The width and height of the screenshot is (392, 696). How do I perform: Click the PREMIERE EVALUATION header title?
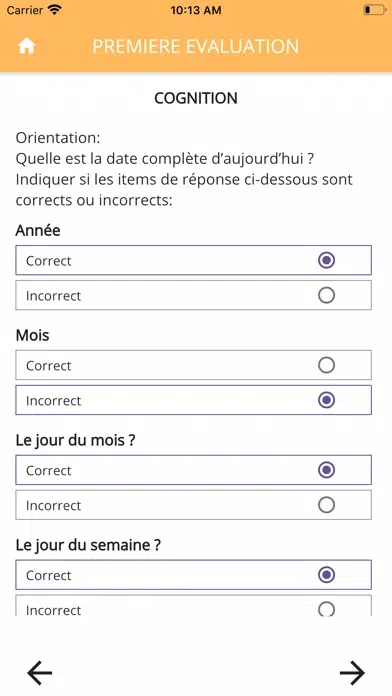[x=196, y=47]
